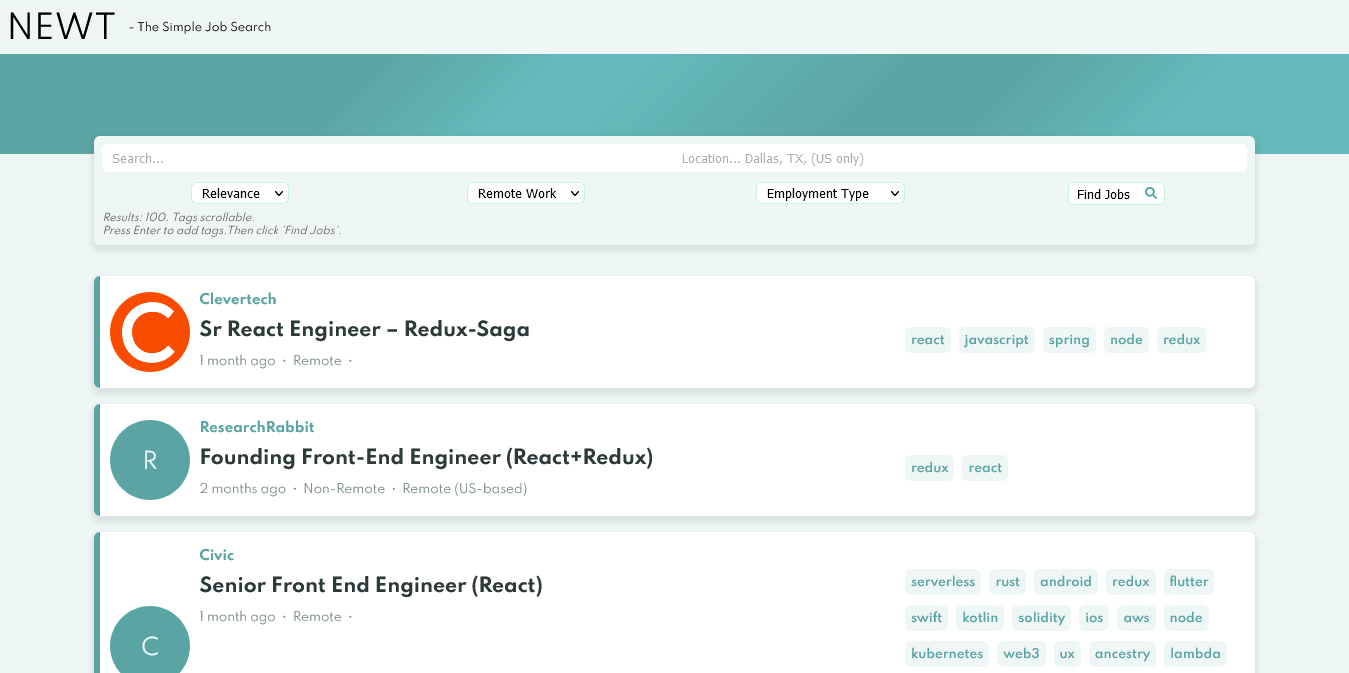
Task: Select the kubernetes tag on Civic job
Action: pyautogui.click(x=947, y=654)
